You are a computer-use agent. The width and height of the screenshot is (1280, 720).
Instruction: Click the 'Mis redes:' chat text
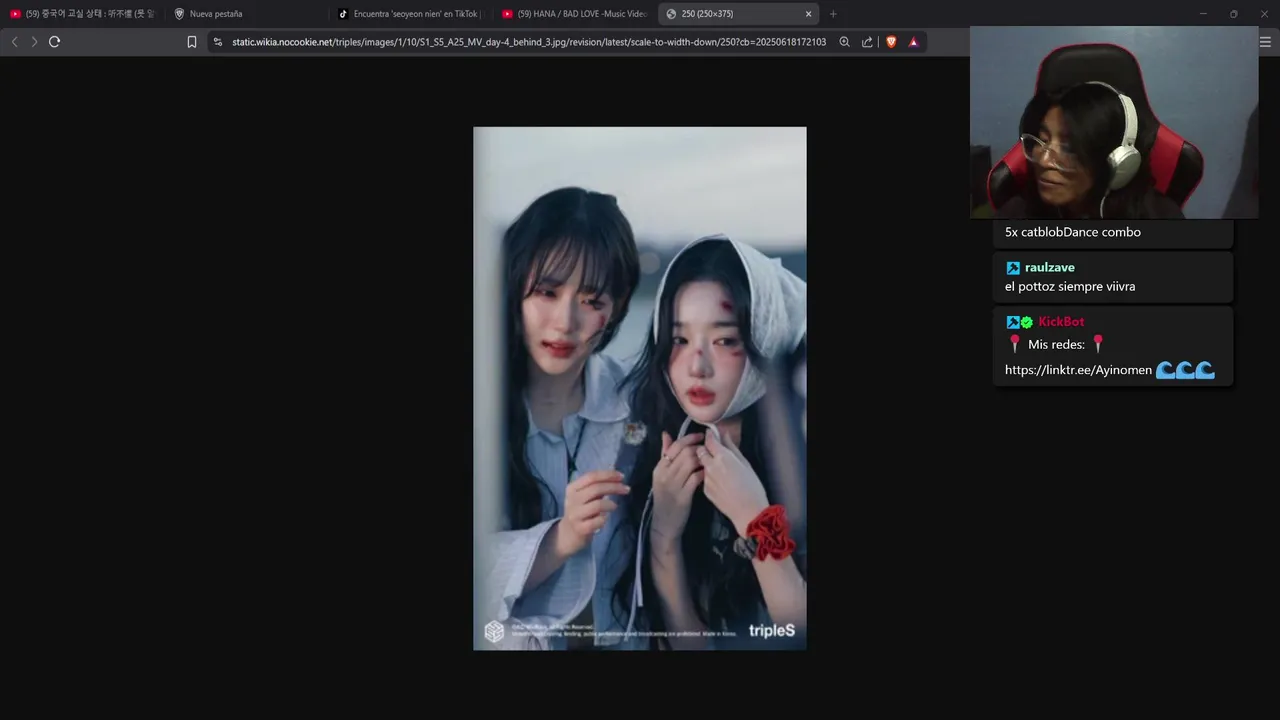coord(1056,344)
